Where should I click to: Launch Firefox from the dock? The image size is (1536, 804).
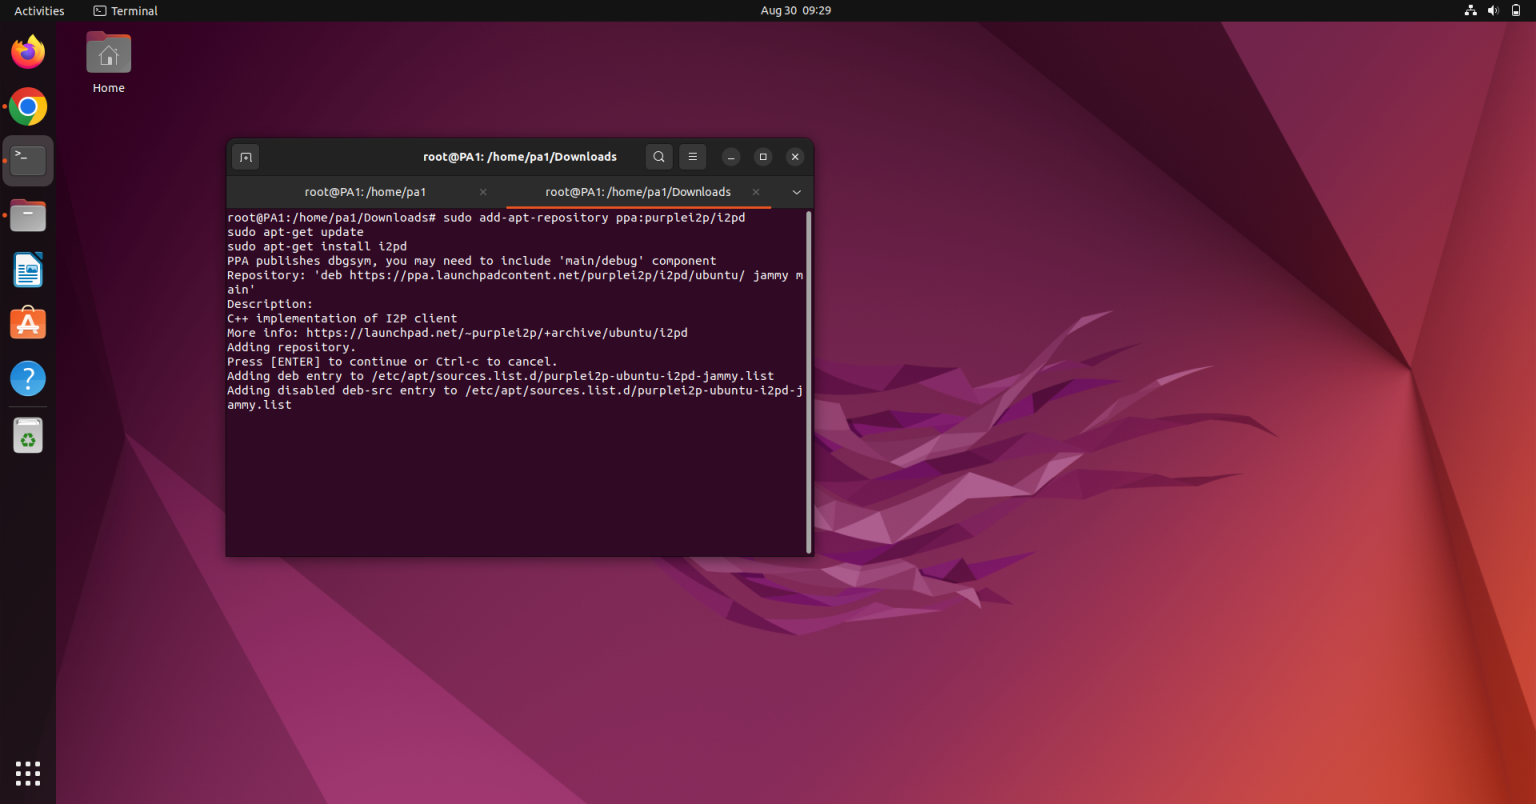(27, 51)
